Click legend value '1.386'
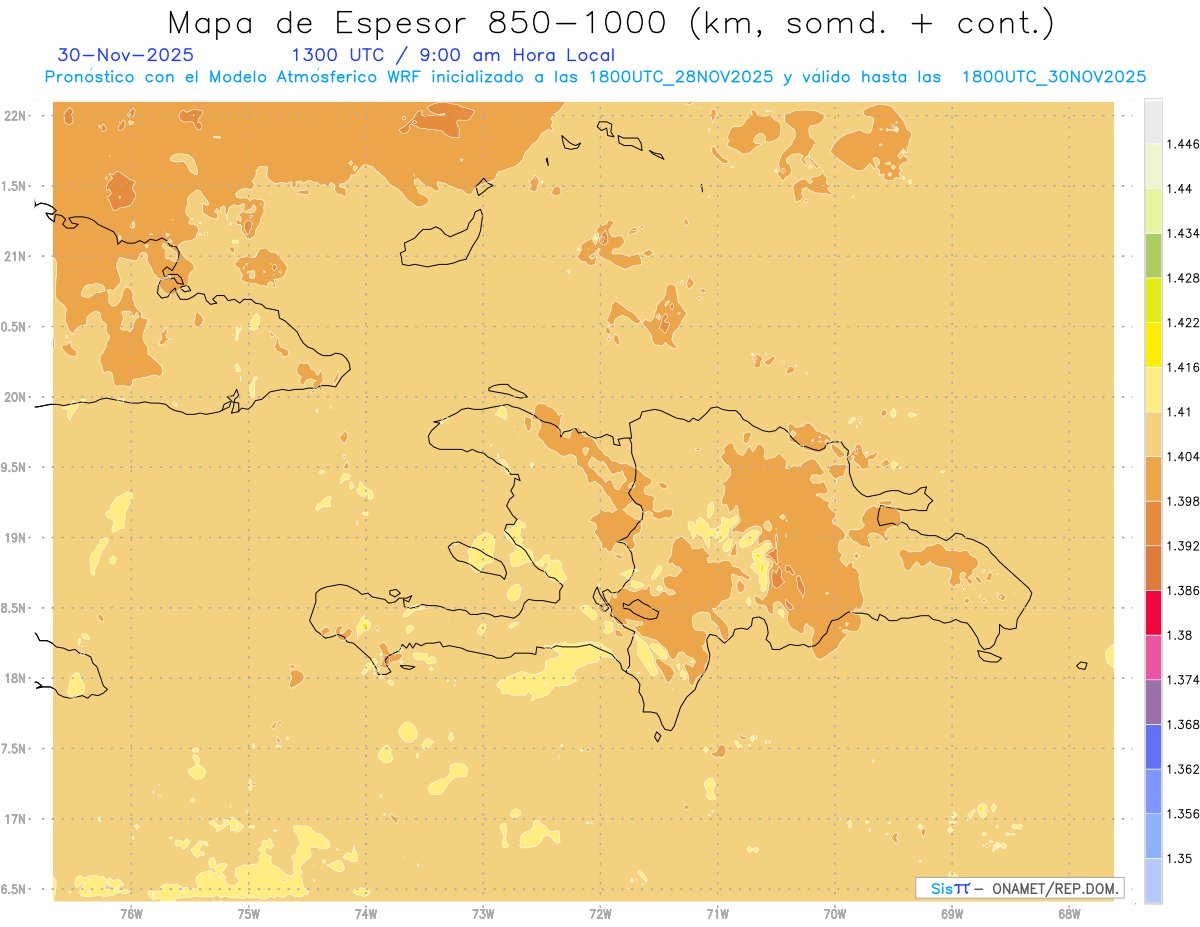Viewport: 1200px width, 927px height. (1182, 591)
